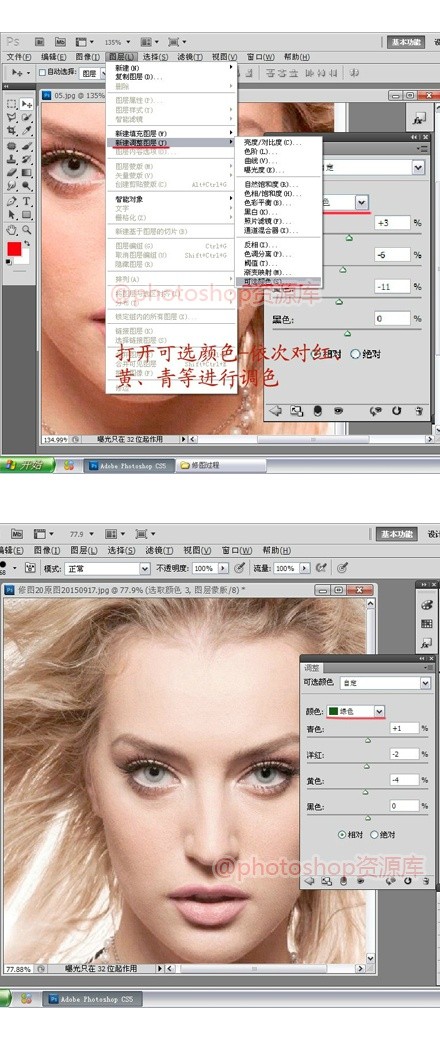Click the red foreground color swatch
Viewport: 440px width, 1052px height.
(x=14, y=249)
